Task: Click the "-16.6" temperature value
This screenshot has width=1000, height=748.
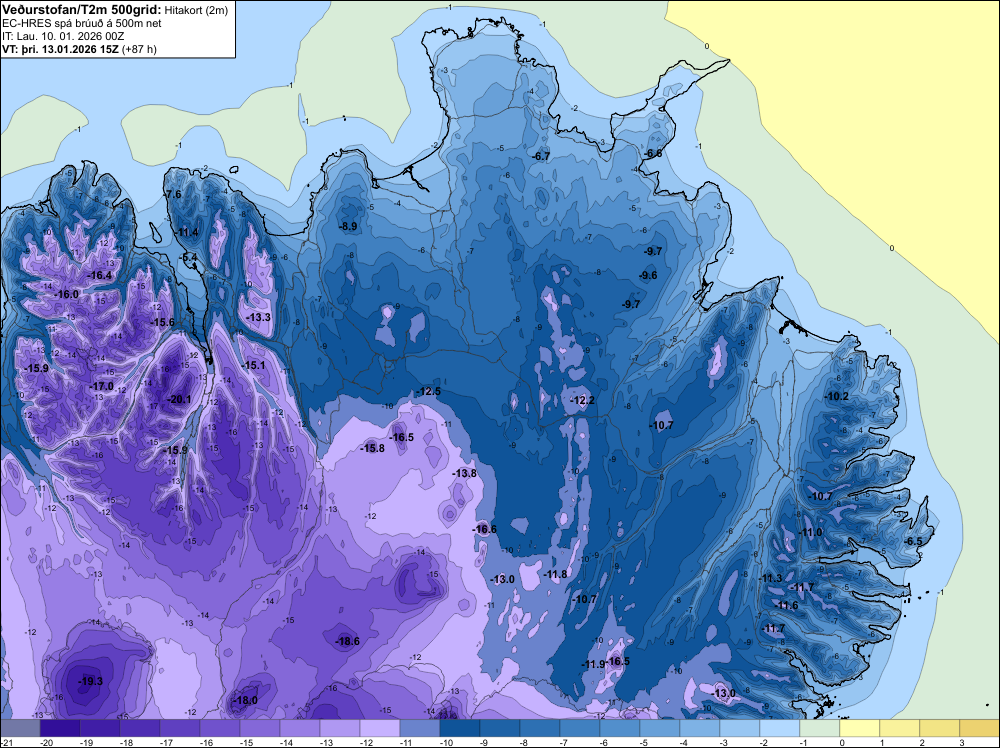Action: point(484,529)
